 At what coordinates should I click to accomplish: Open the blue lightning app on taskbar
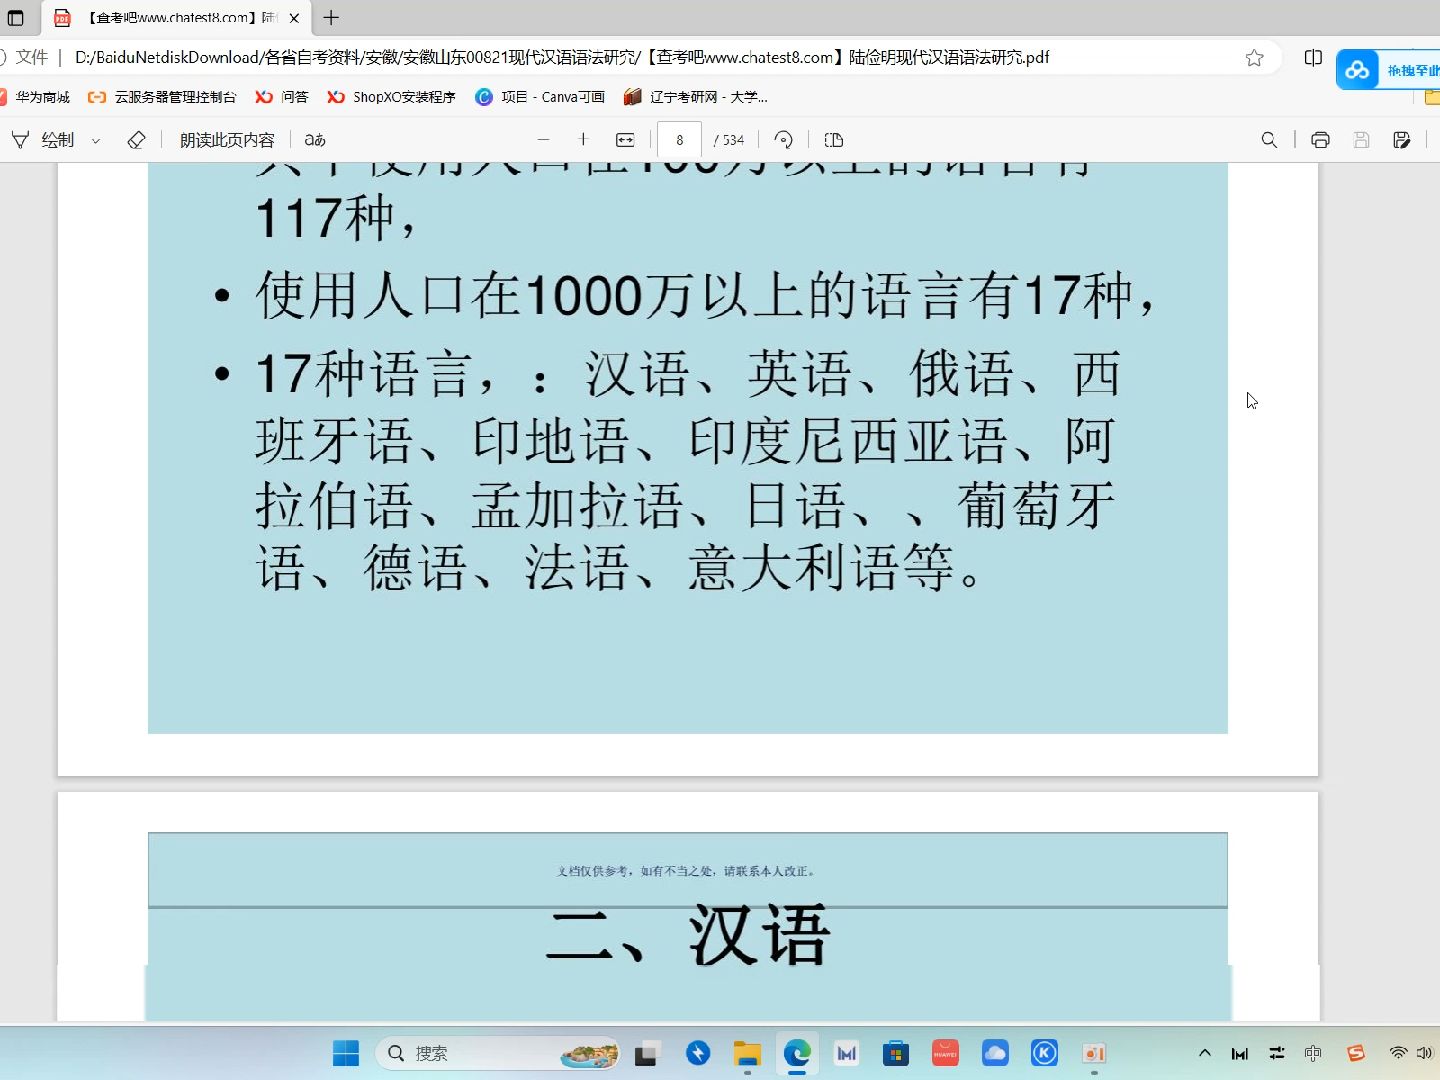click(698, 1053)
